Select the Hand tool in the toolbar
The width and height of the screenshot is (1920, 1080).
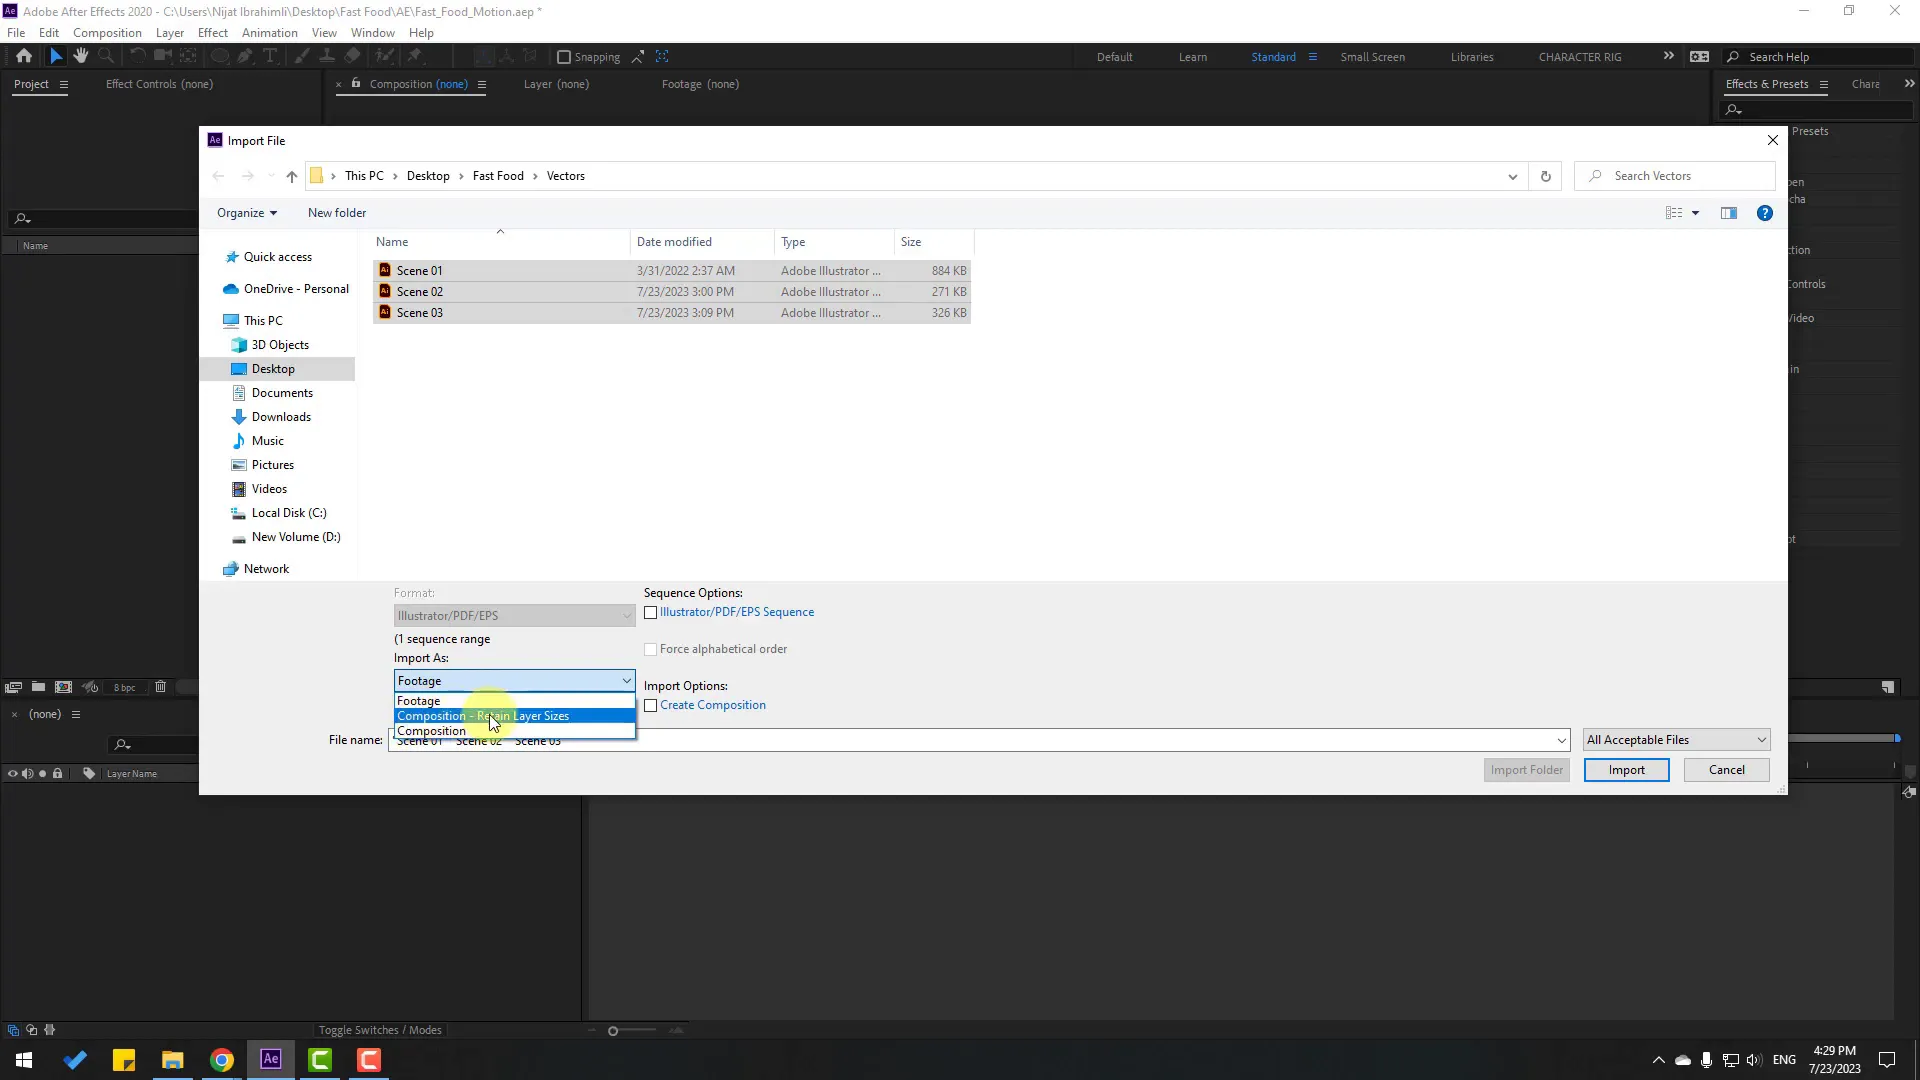81,56
